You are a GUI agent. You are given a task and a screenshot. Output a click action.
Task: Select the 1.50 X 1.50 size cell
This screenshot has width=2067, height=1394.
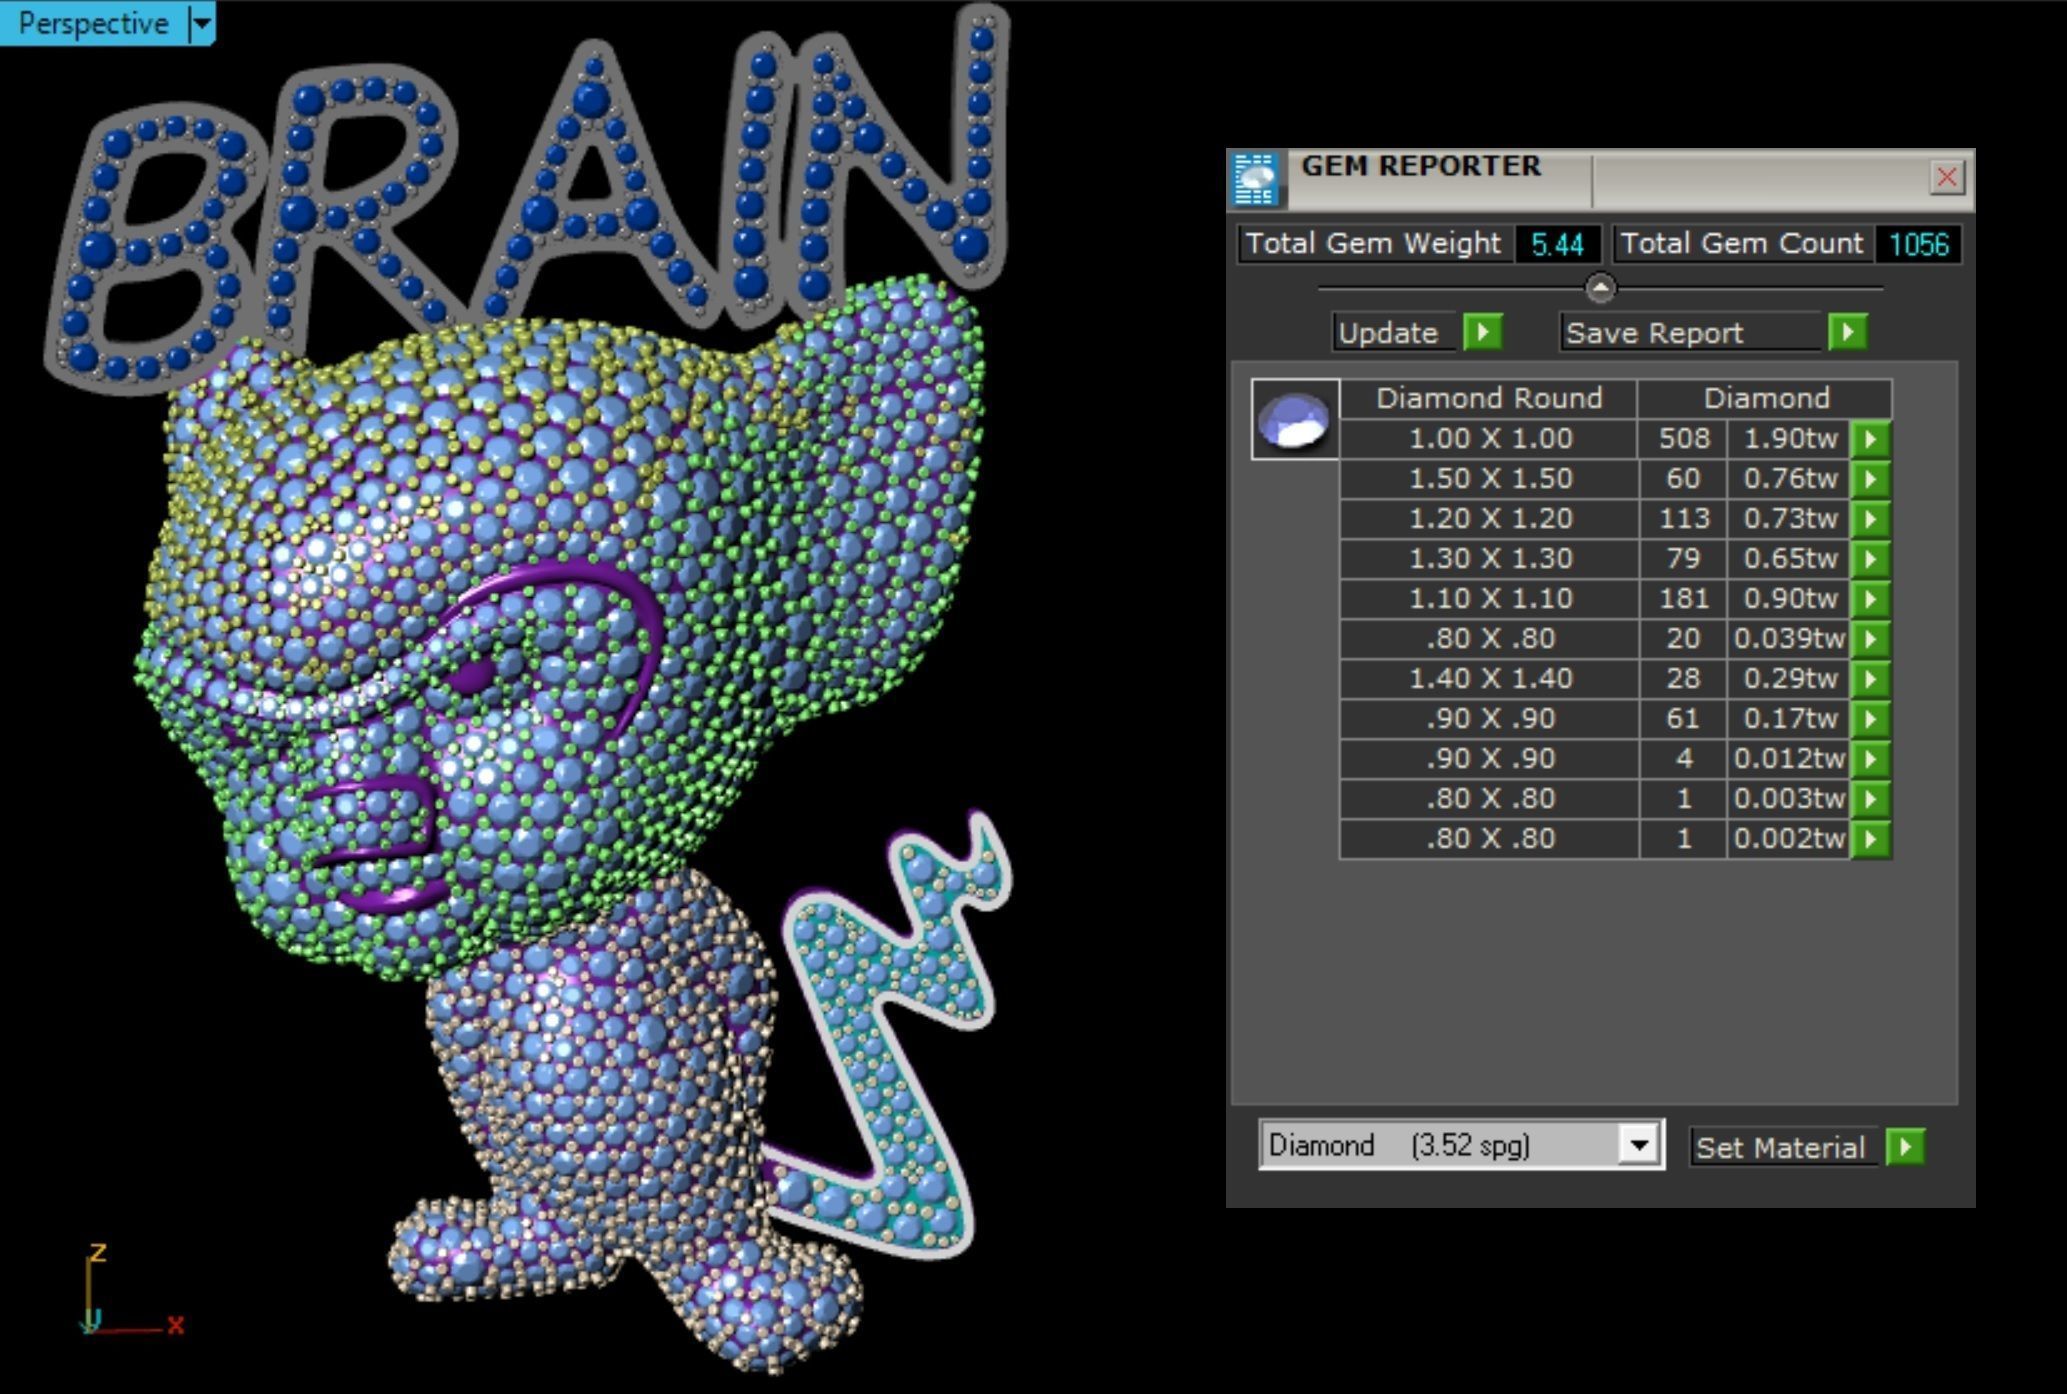[1489, 479]
